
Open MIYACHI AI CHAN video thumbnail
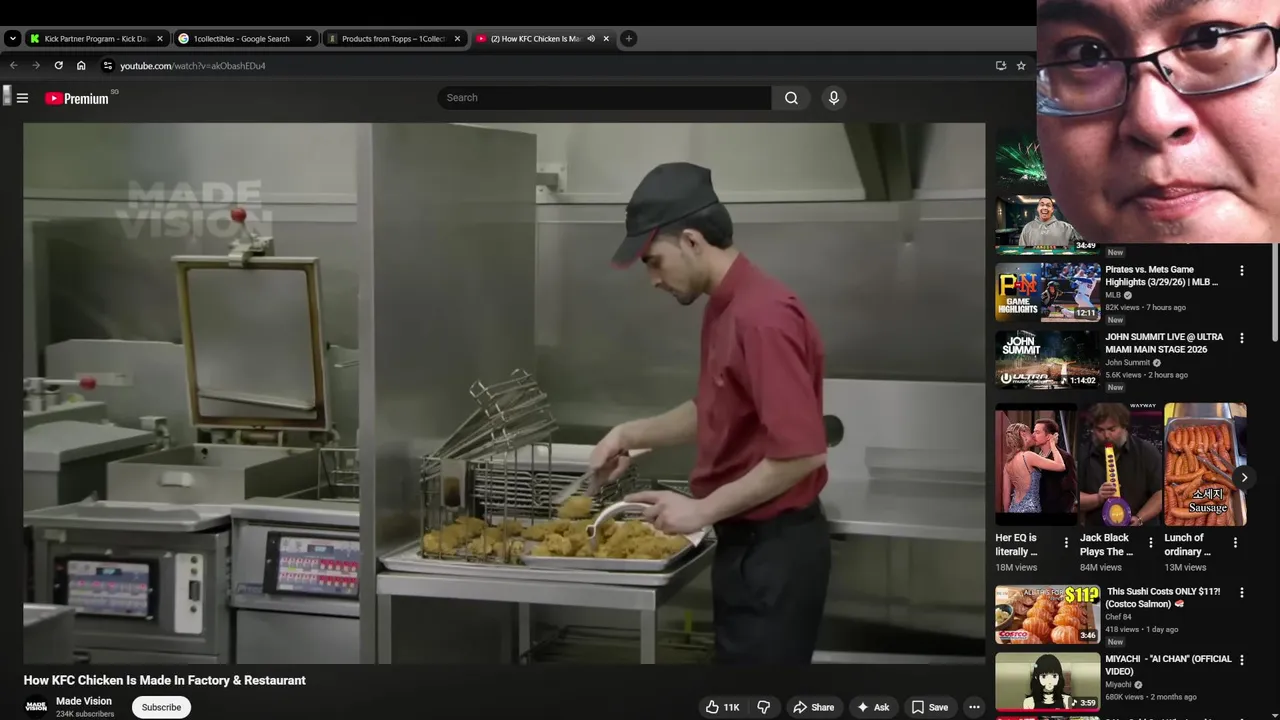[x=1048, y=681]
